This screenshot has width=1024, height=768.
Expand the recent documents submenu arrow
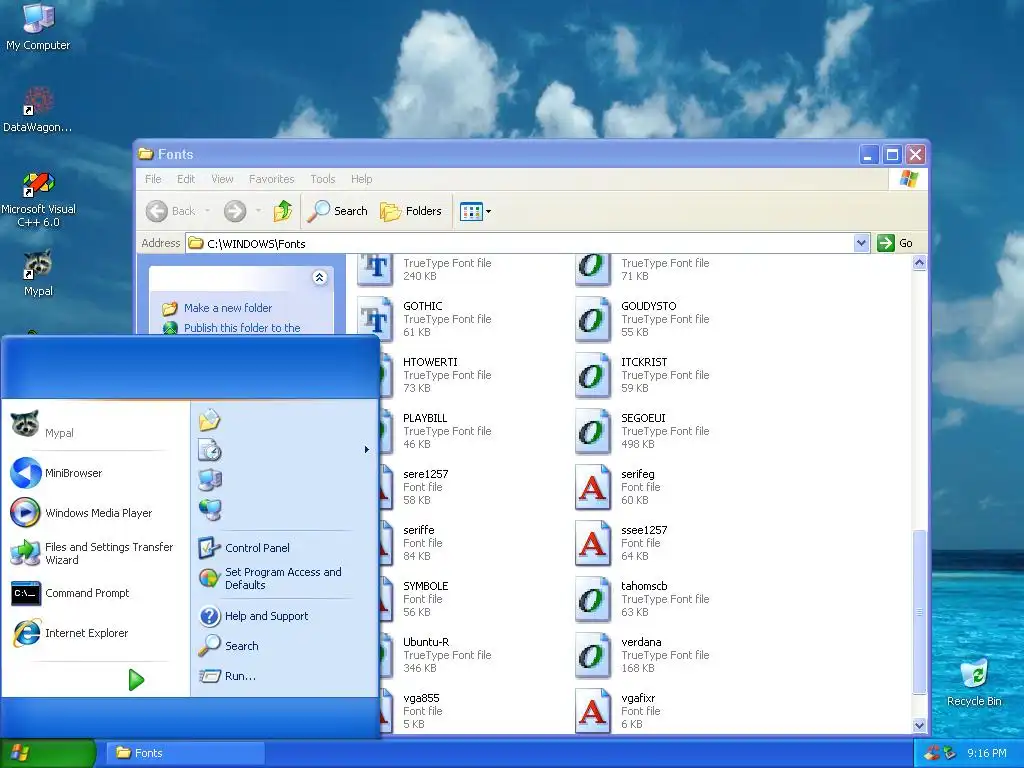click(x=366, y=449)
